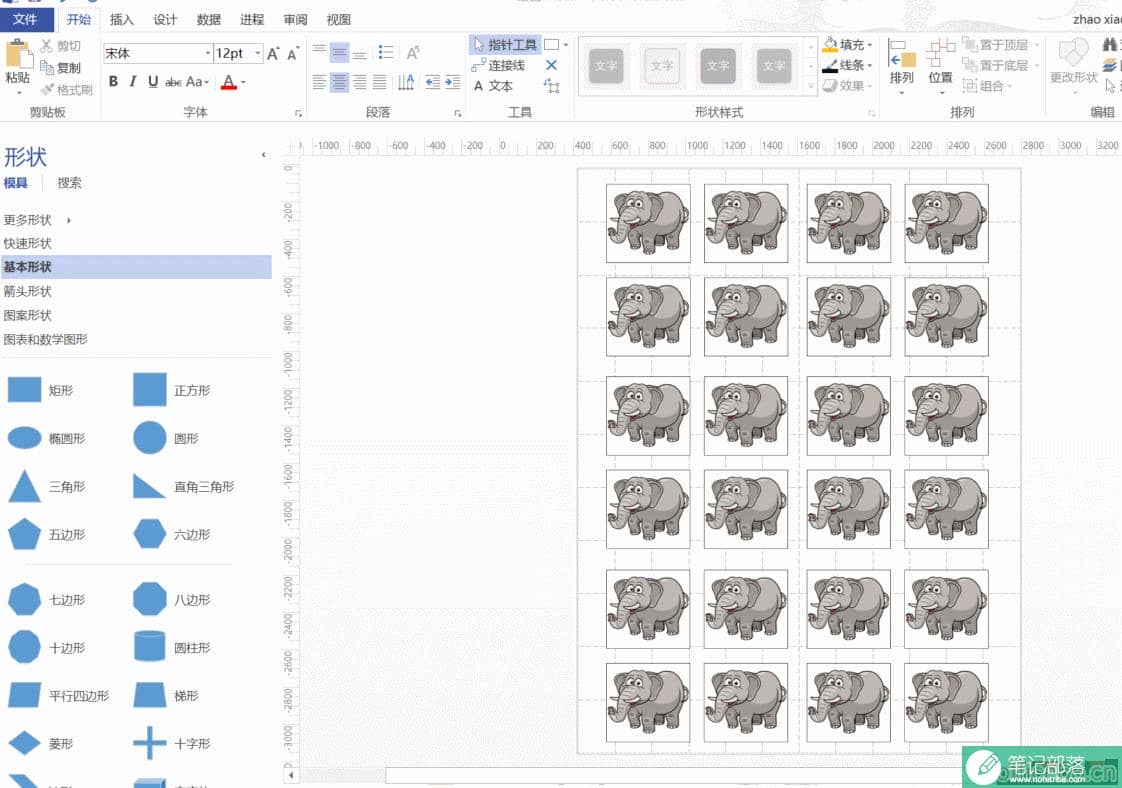Image resolution: width=1122 pixels, height=788 pixels.
Task: Click the bullet list icon
Action: tap(386, 52)
